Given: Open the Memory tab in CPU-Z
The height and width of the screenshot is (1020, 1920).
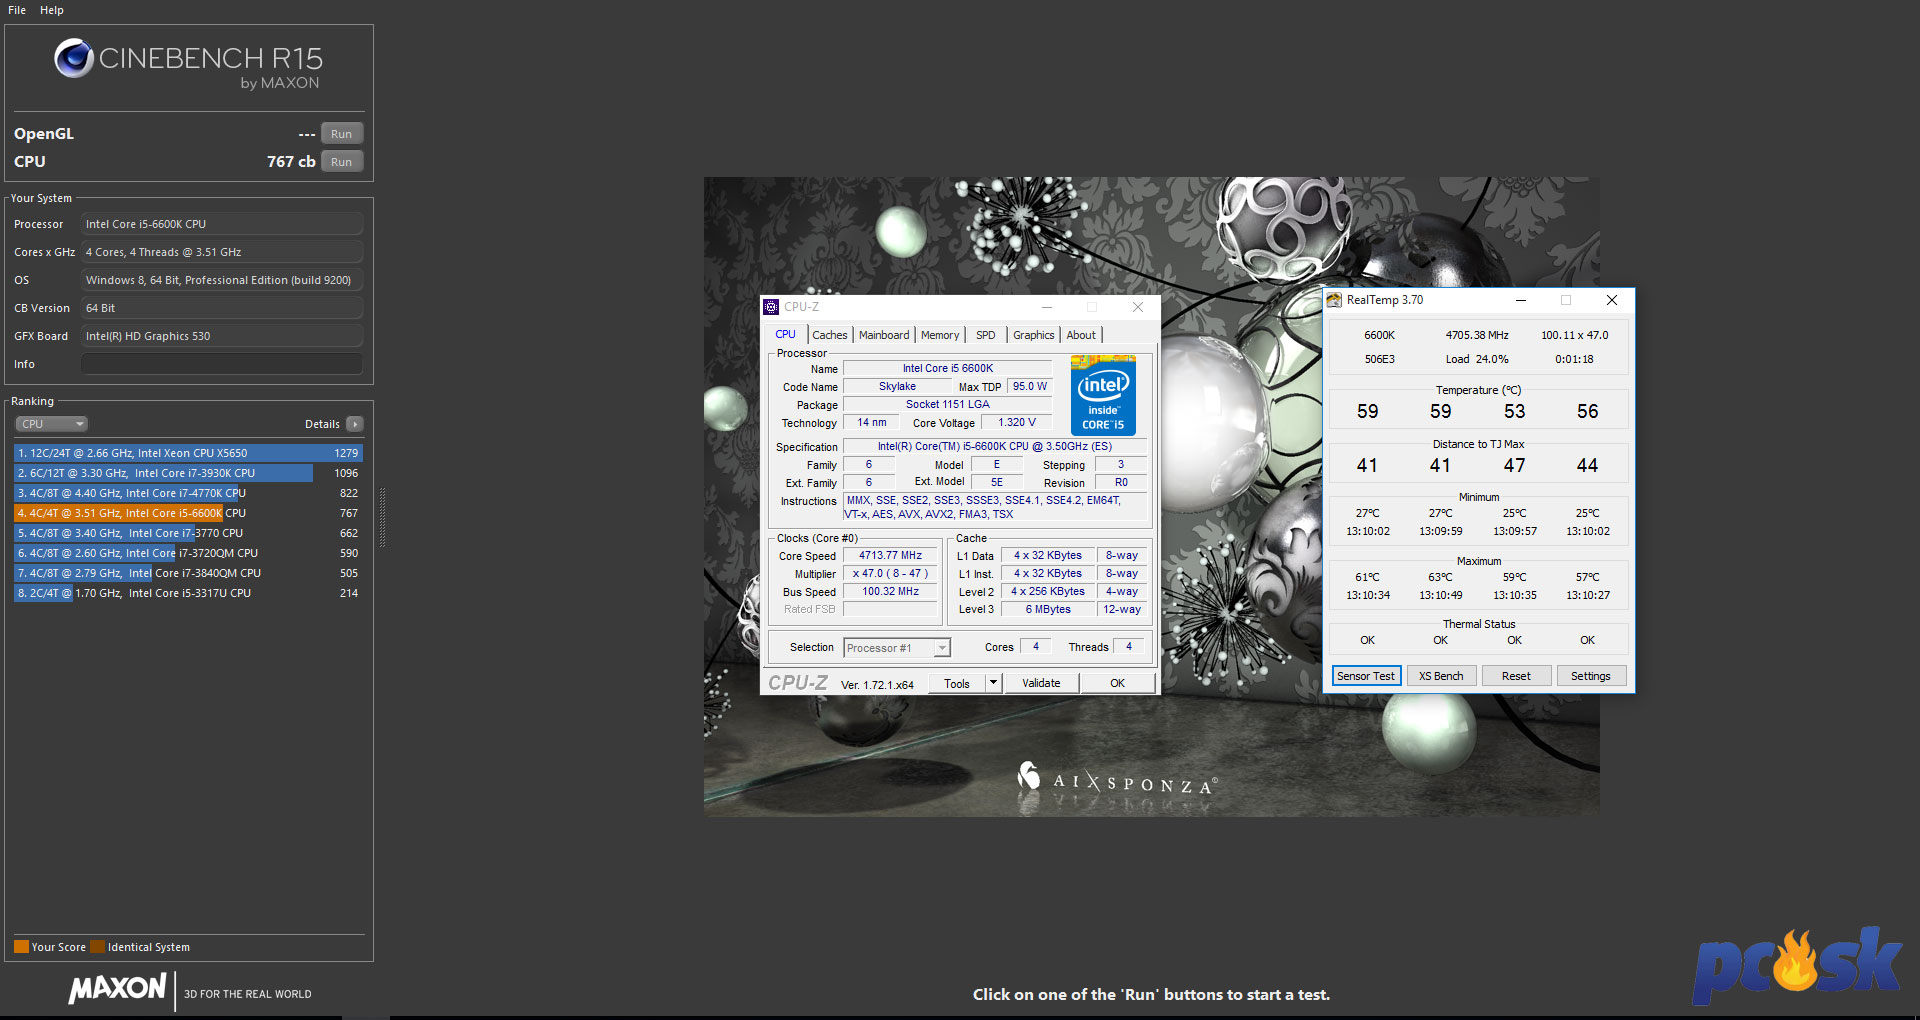Looking at the screenshot, I should 940,335.
